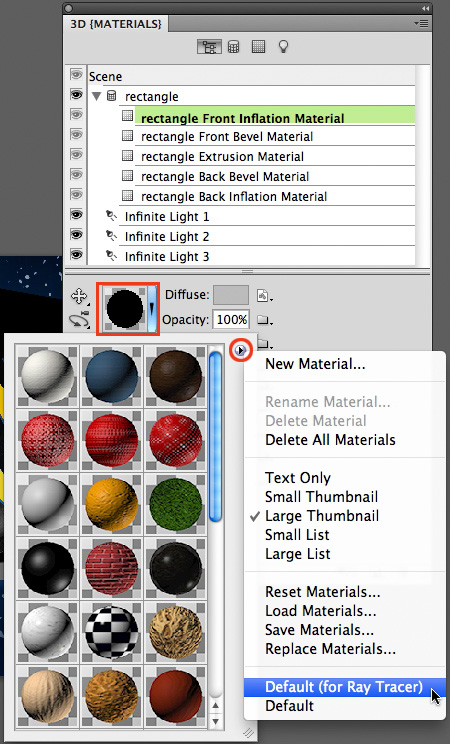Pick the checkerboard sphere material thumbnail
The image size is (450, 744).
[112, 632]
